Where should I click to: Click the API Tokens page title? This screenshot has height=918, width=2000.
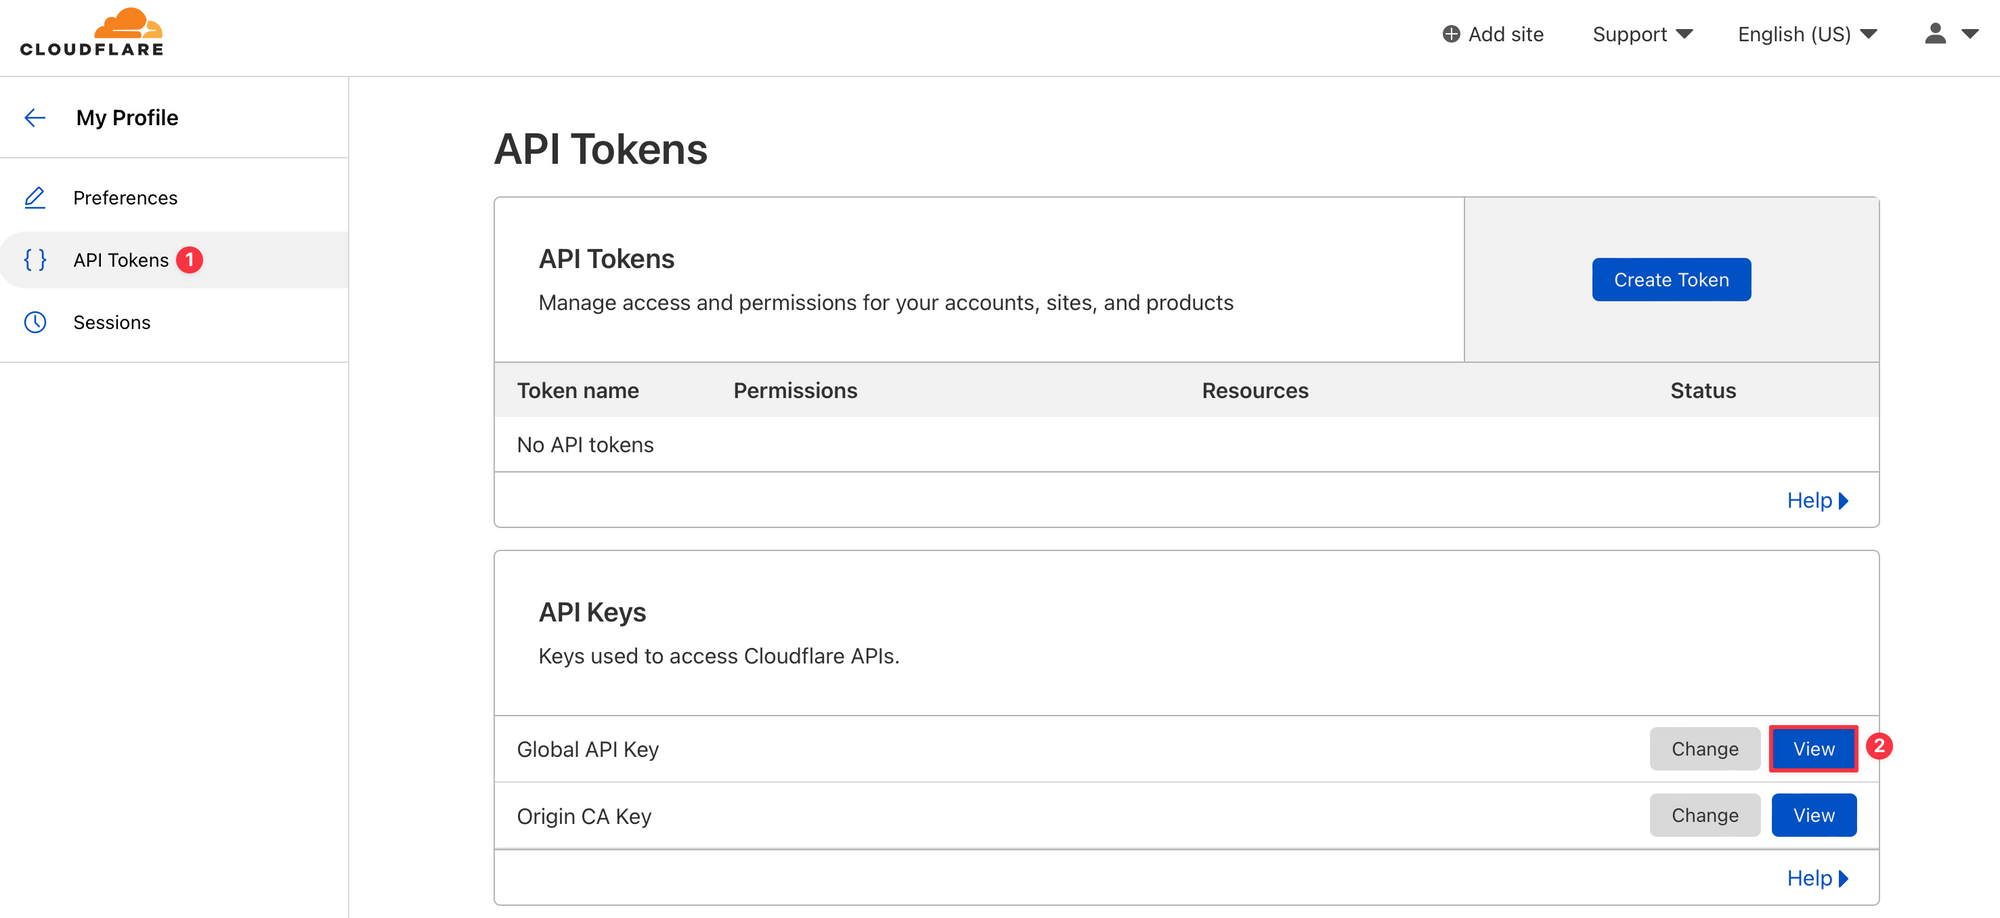click(601, 150)
